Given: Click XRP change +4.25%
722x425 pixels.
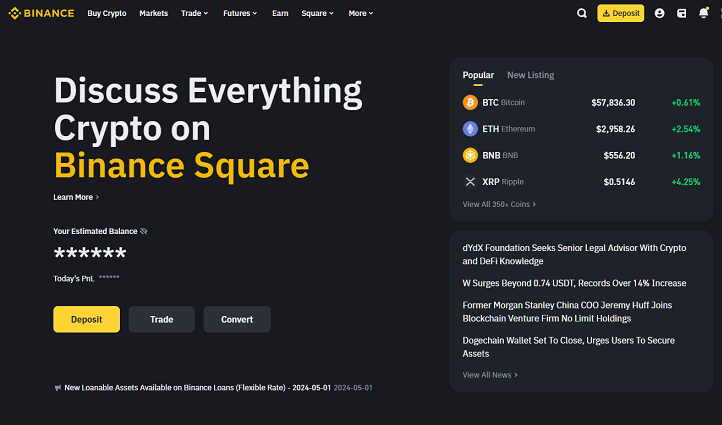Looking at the screenshot, I should (686, 182).
